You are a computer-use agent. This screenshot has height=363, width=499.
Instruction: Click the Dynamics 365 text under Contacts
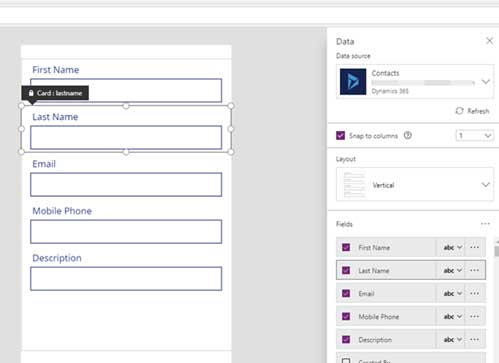[x=390, y=91]
